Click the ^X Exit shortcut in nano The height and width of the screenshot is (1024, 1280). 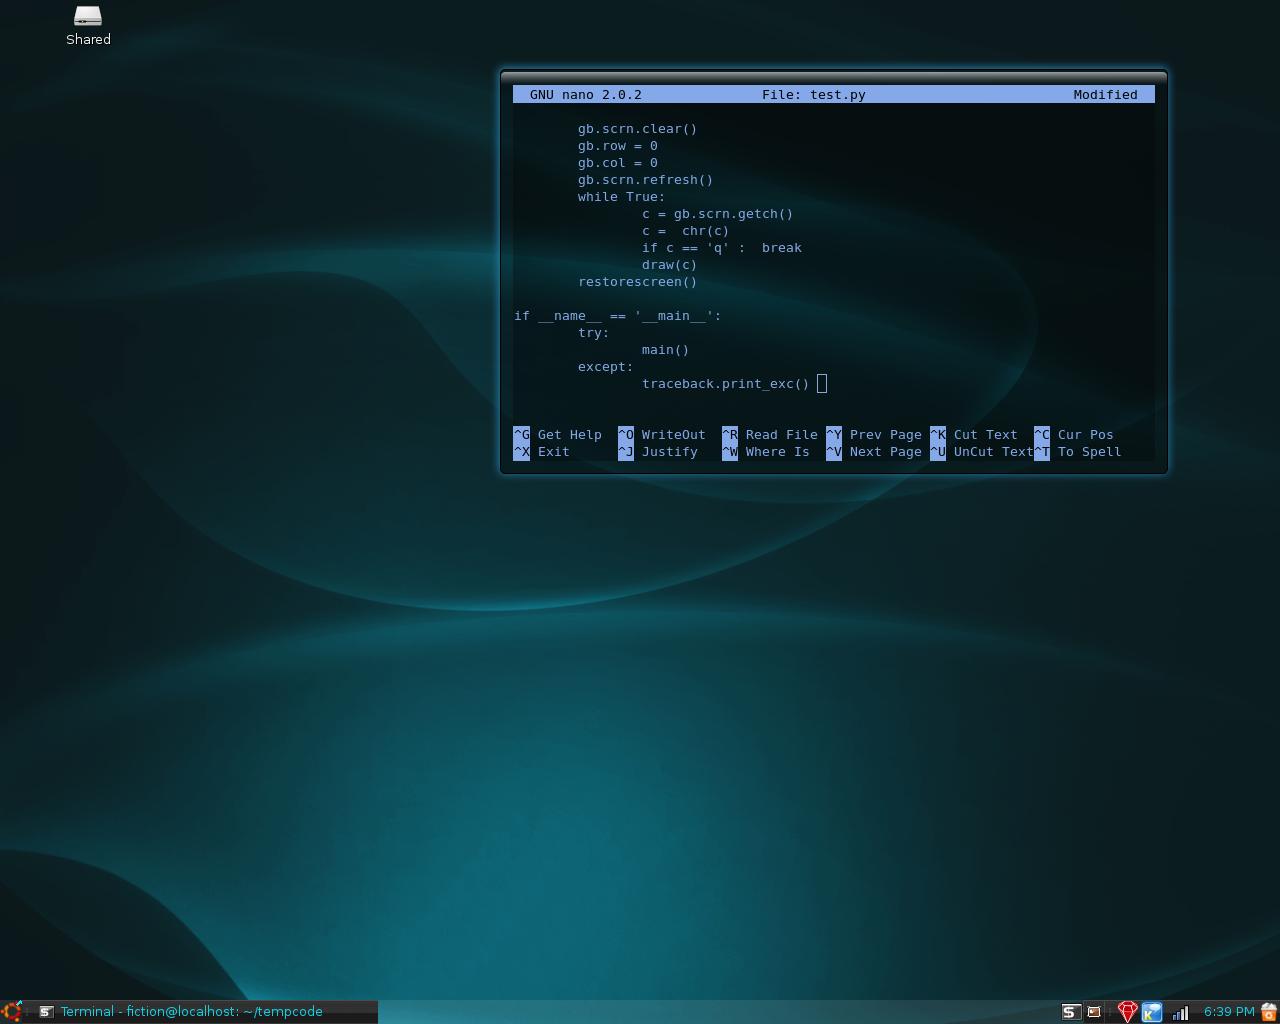542,451
